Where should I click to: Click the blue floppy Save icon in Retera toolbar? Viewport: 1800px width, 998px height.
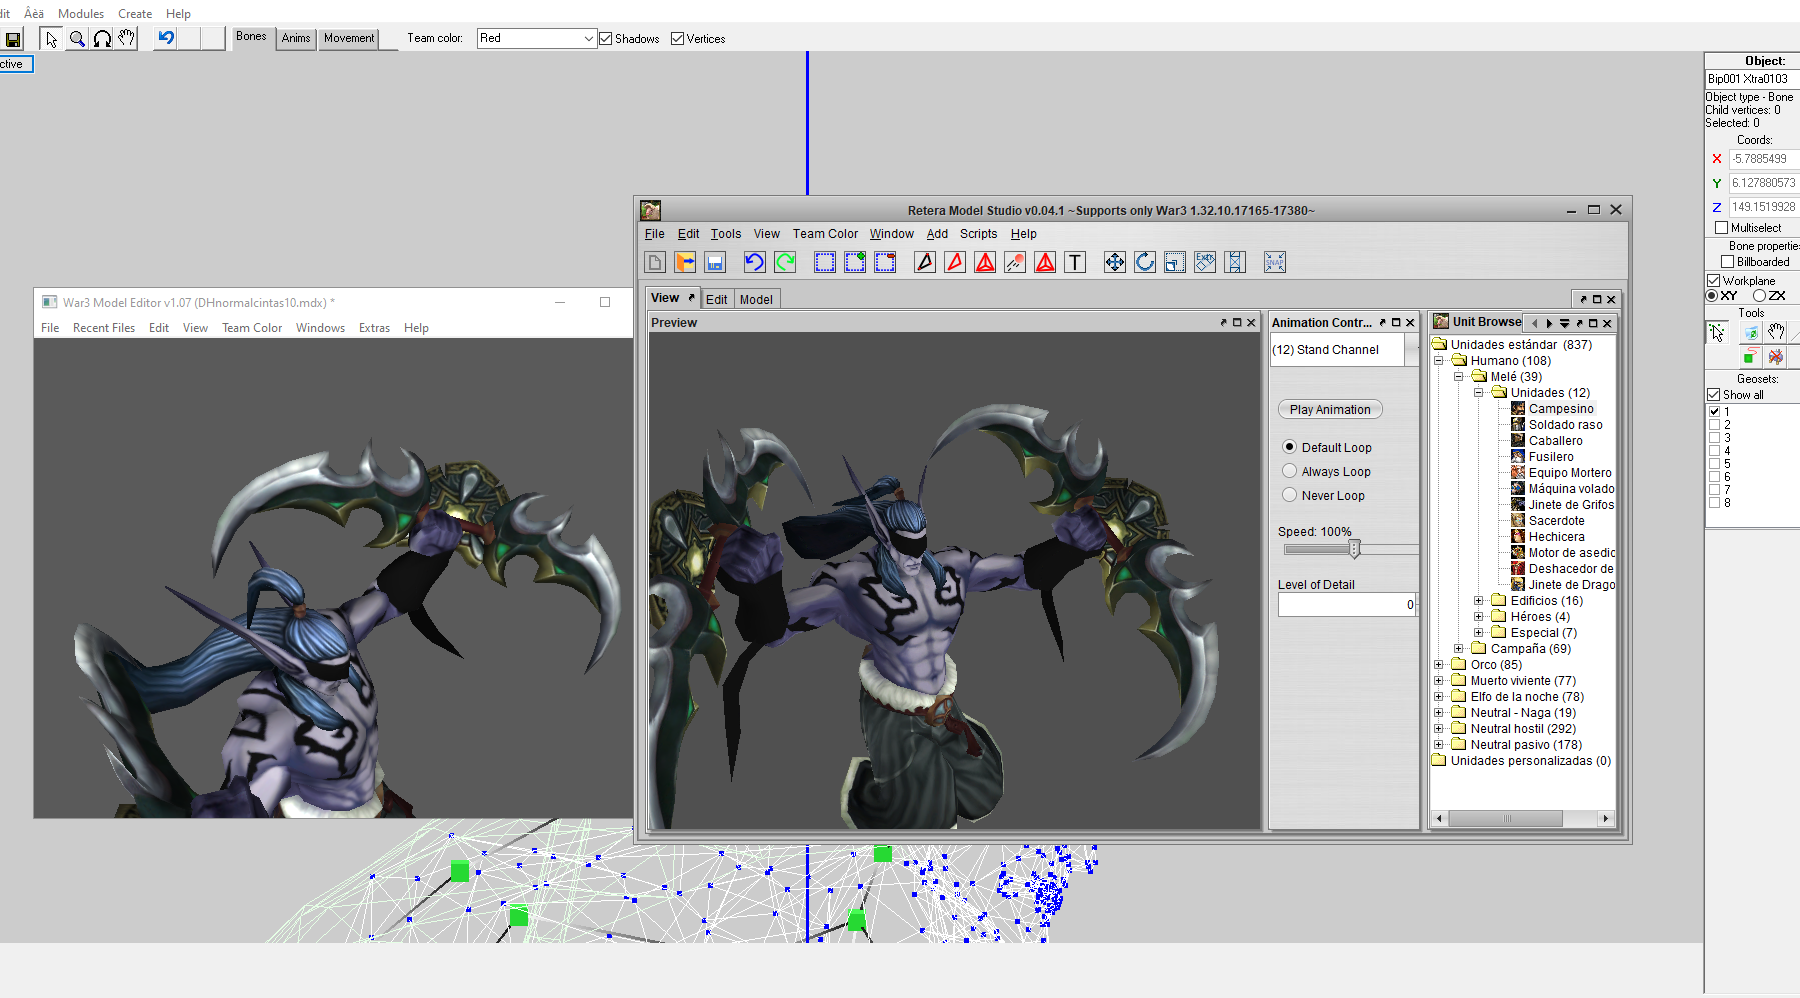715,262
